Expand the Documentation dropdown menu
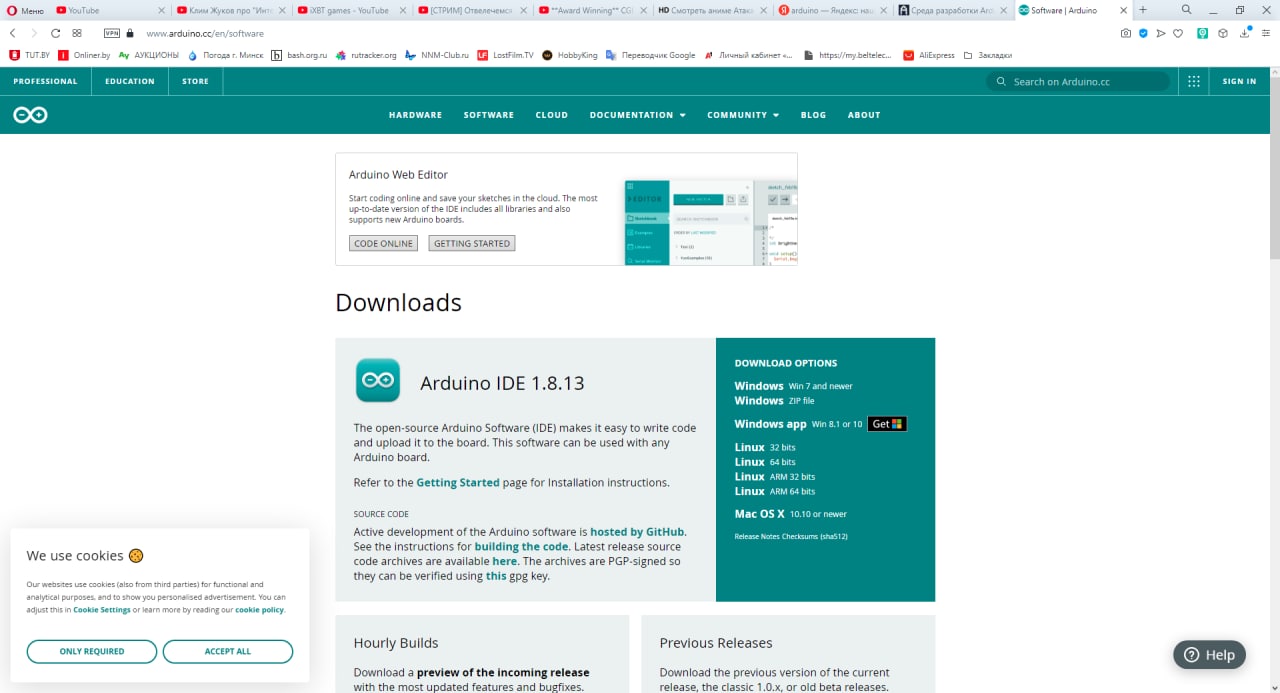Screen dimensions: 1280x693 pos(637,115)
